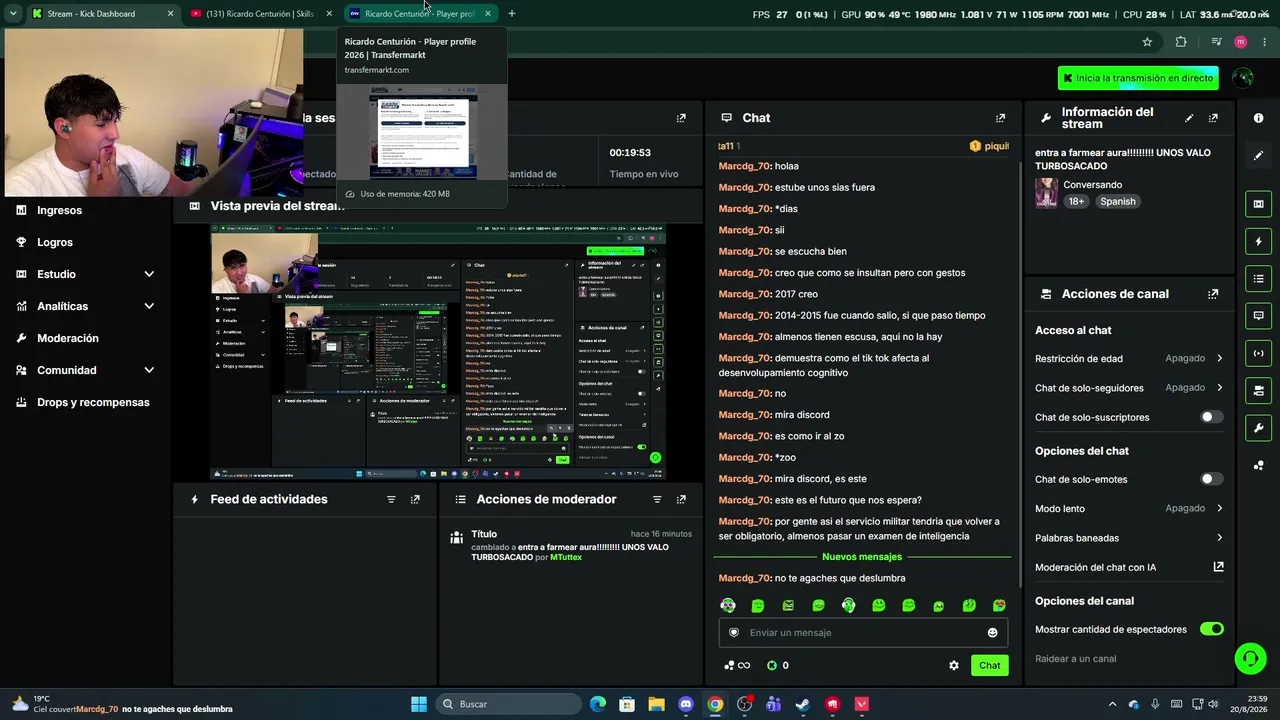Filter the Feed de actividades list
The image size is (1280, 720).
(391, 499)
